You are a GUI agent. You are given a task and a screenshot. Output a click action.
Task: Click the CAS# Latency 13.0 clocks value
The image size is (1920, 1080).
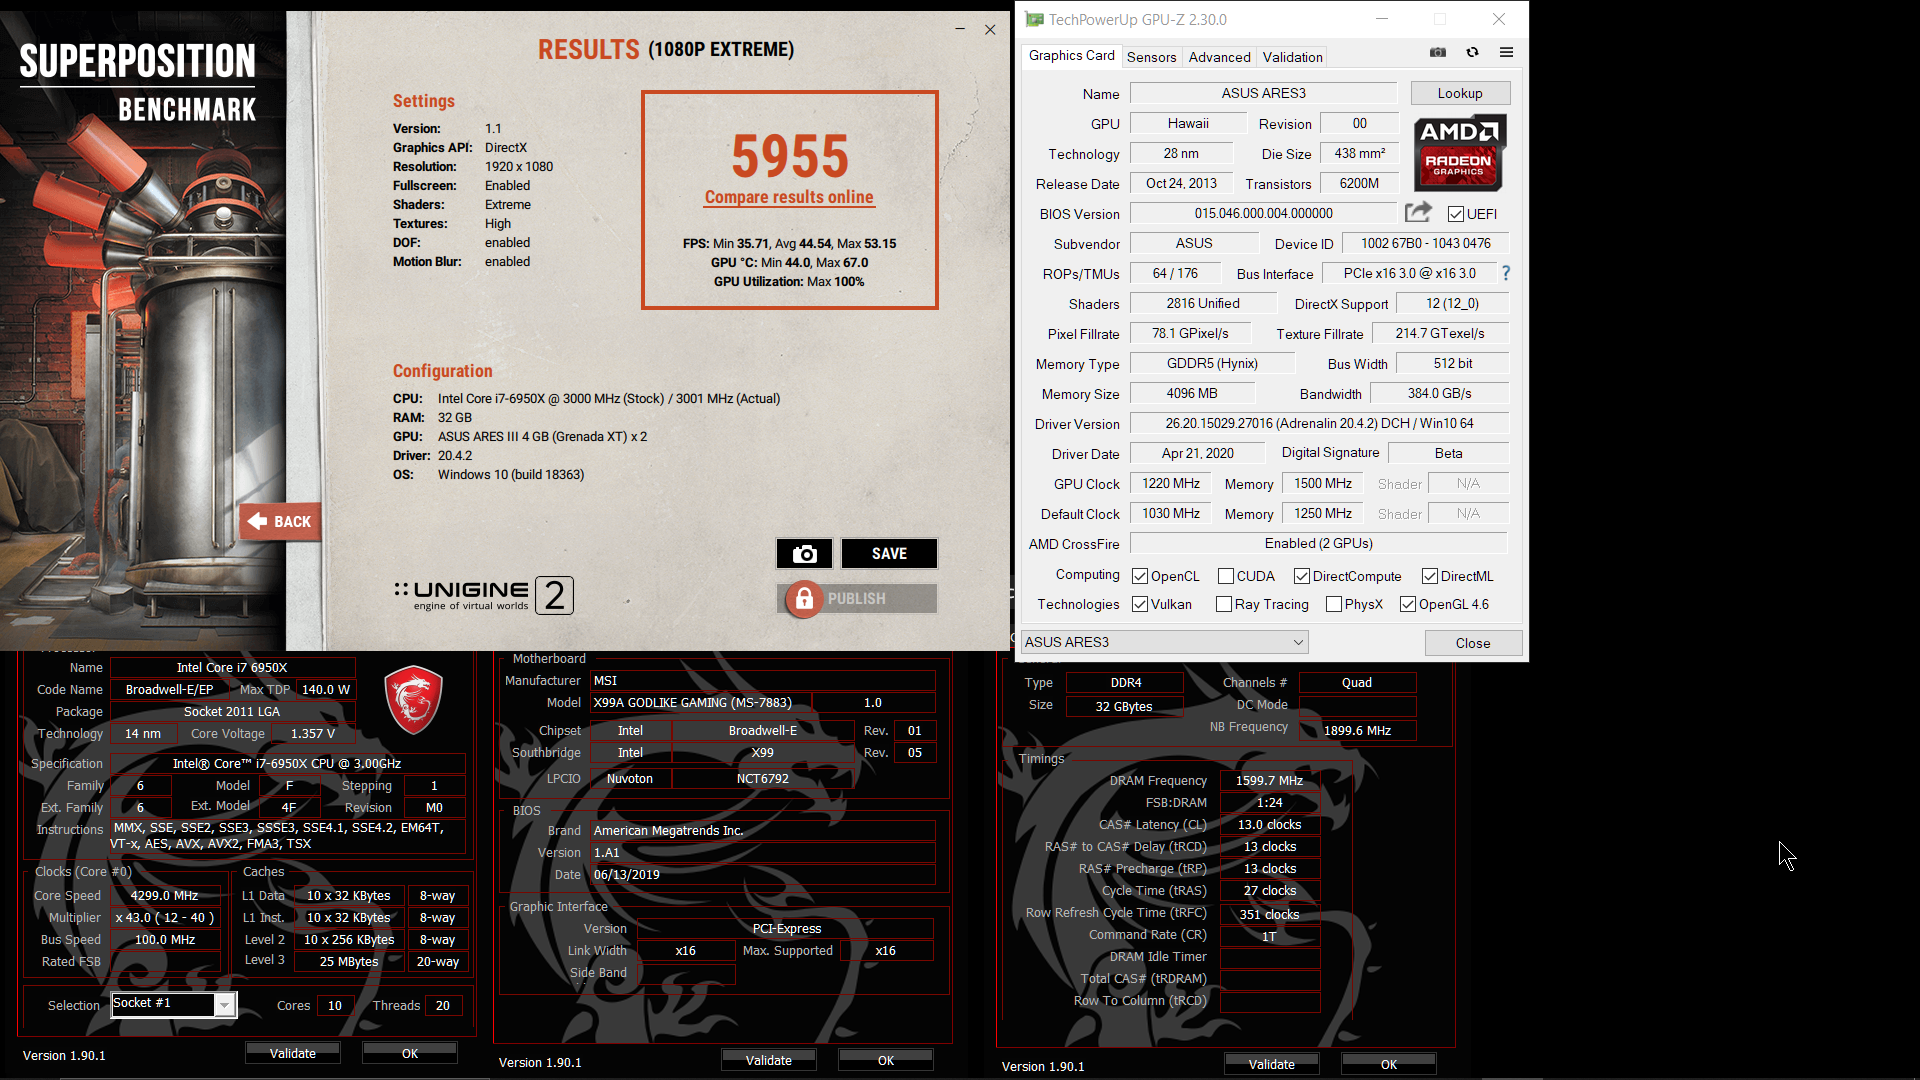pos(1269,824)
